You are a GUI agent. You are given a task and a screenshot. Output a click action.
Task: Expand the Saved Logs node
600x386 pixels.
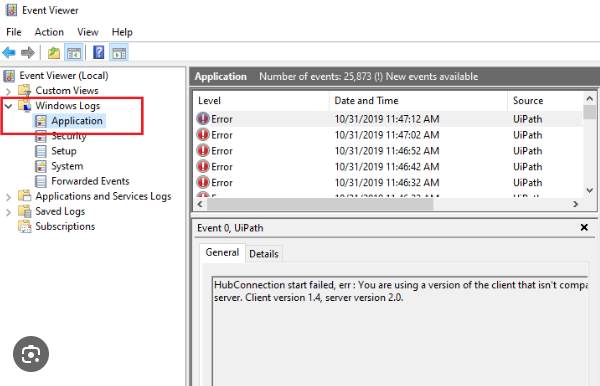[8, 212]
